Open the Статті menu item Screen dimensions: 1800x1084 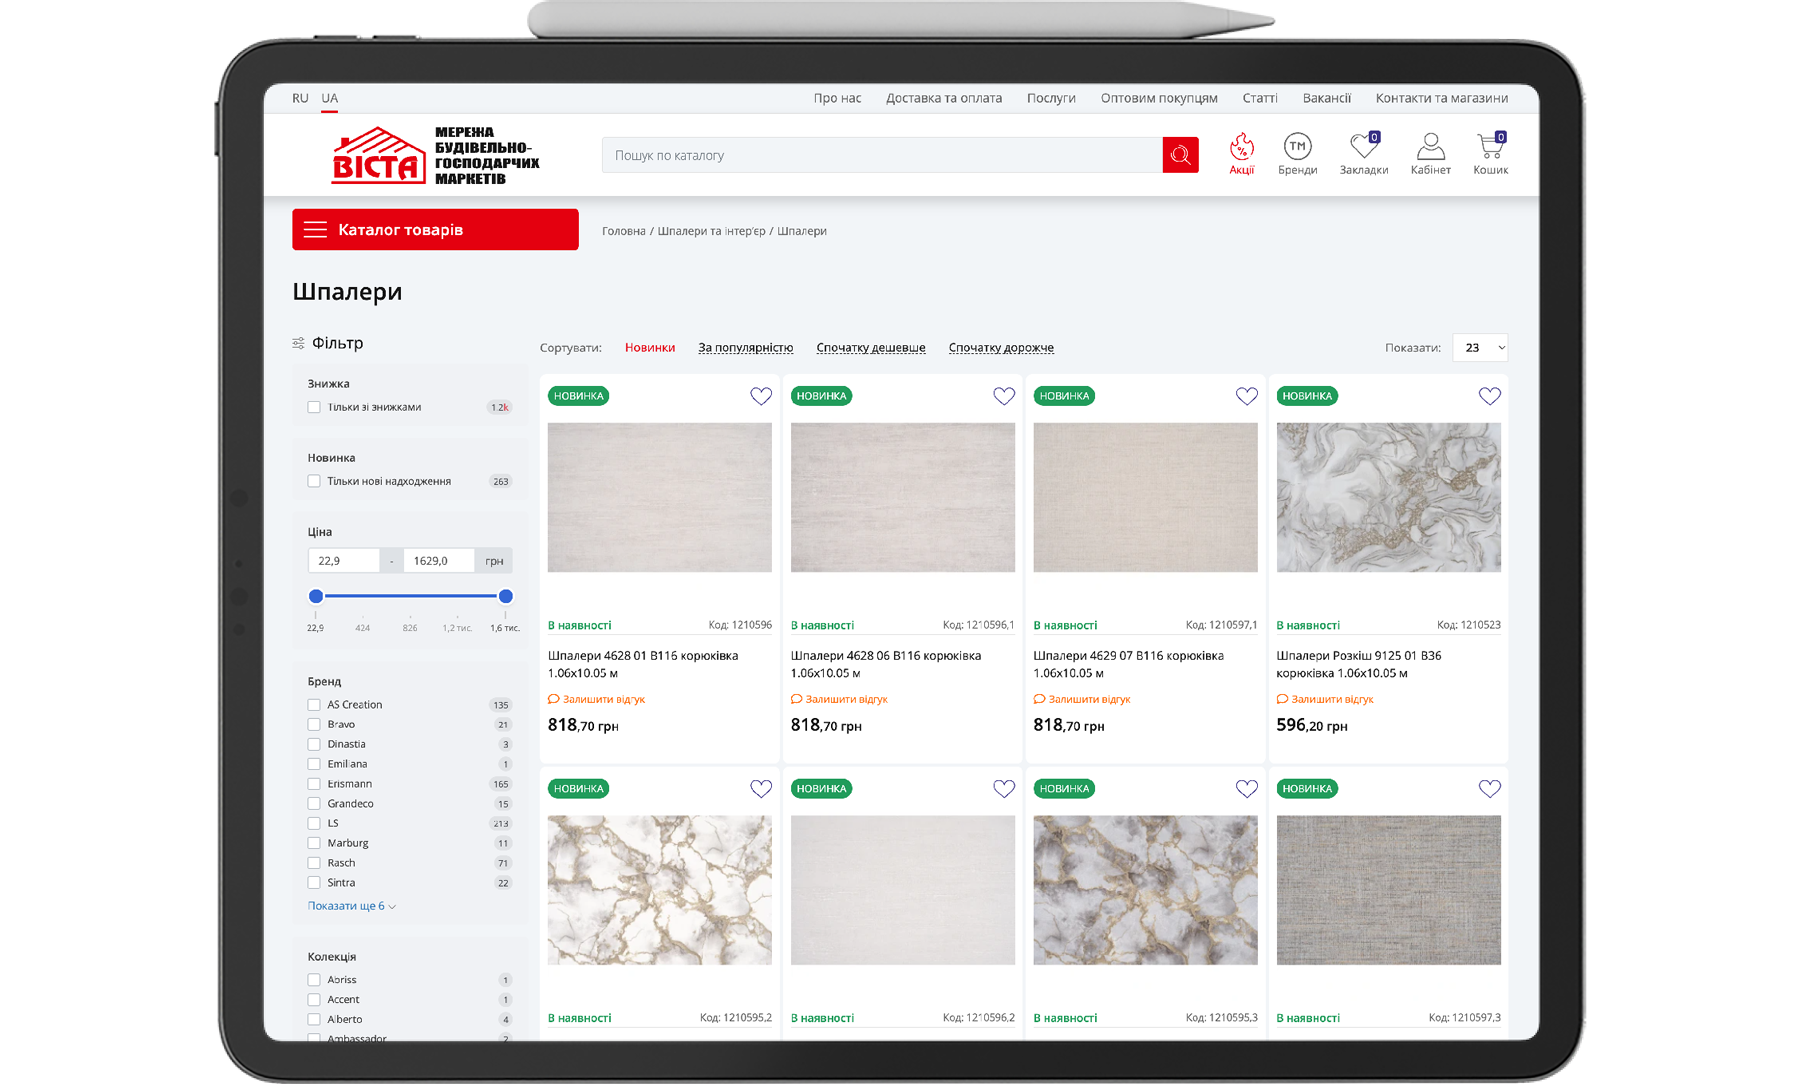pyautogui.click(x=1260, y=98)
